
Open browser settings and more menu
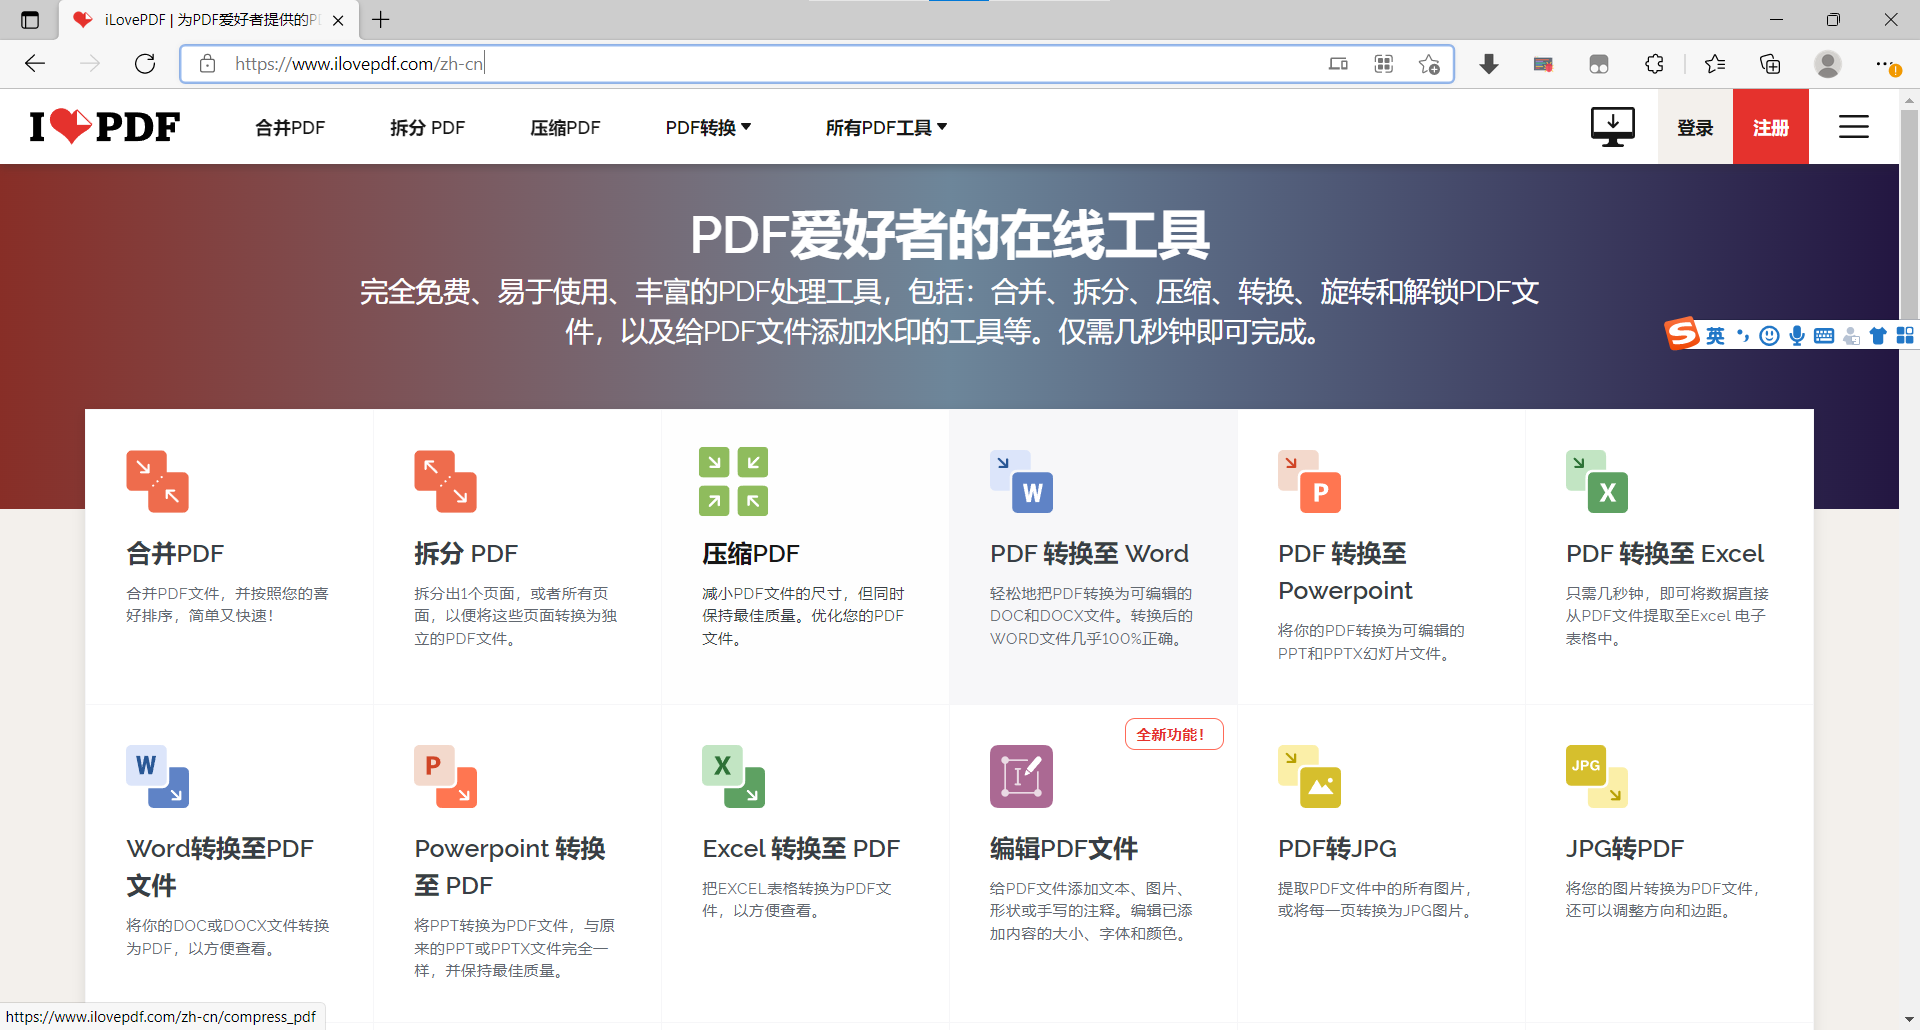tap(1887, 64)
